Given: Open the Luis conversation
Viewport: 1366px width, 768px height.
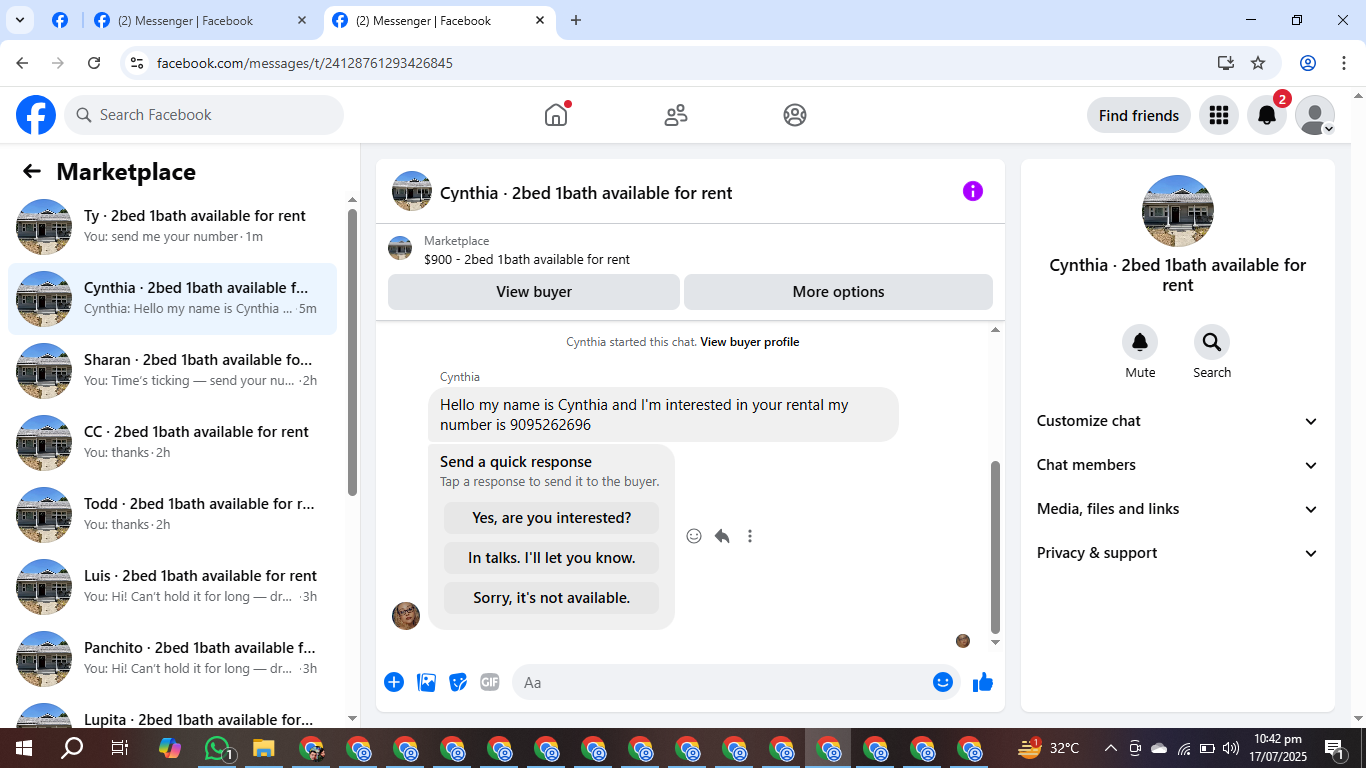Looking at the screenshot, I should tap(172, 587).
